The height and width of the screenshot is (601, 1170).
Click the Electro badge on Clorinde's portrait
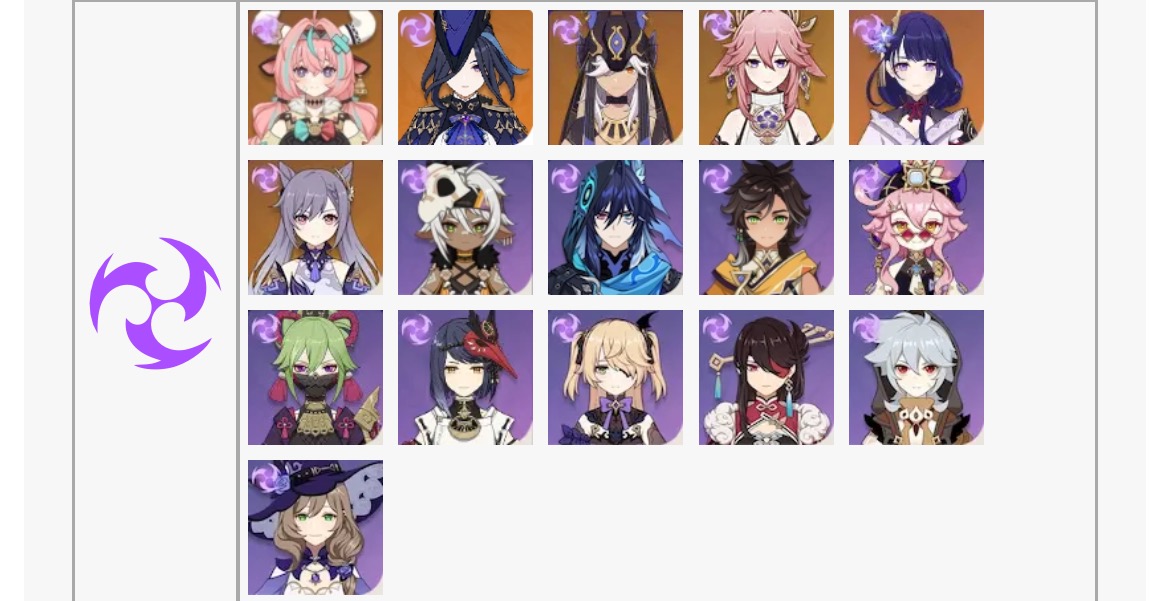416,28
